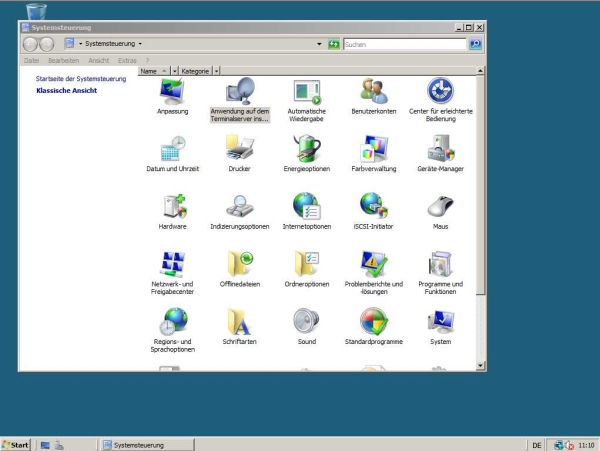Open the Hardware icon
Viewport: 600px width, 451px height.
[172, 212]
